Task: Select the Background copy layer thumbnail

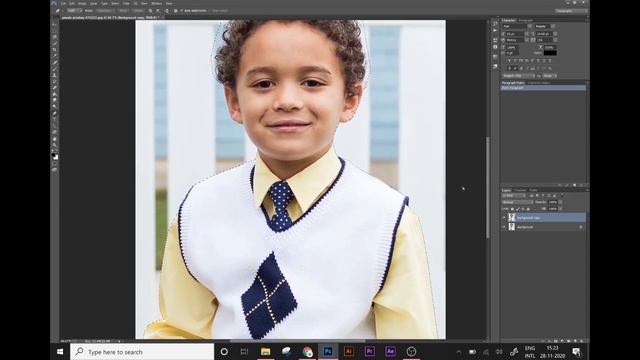Action: pos(511,218)
